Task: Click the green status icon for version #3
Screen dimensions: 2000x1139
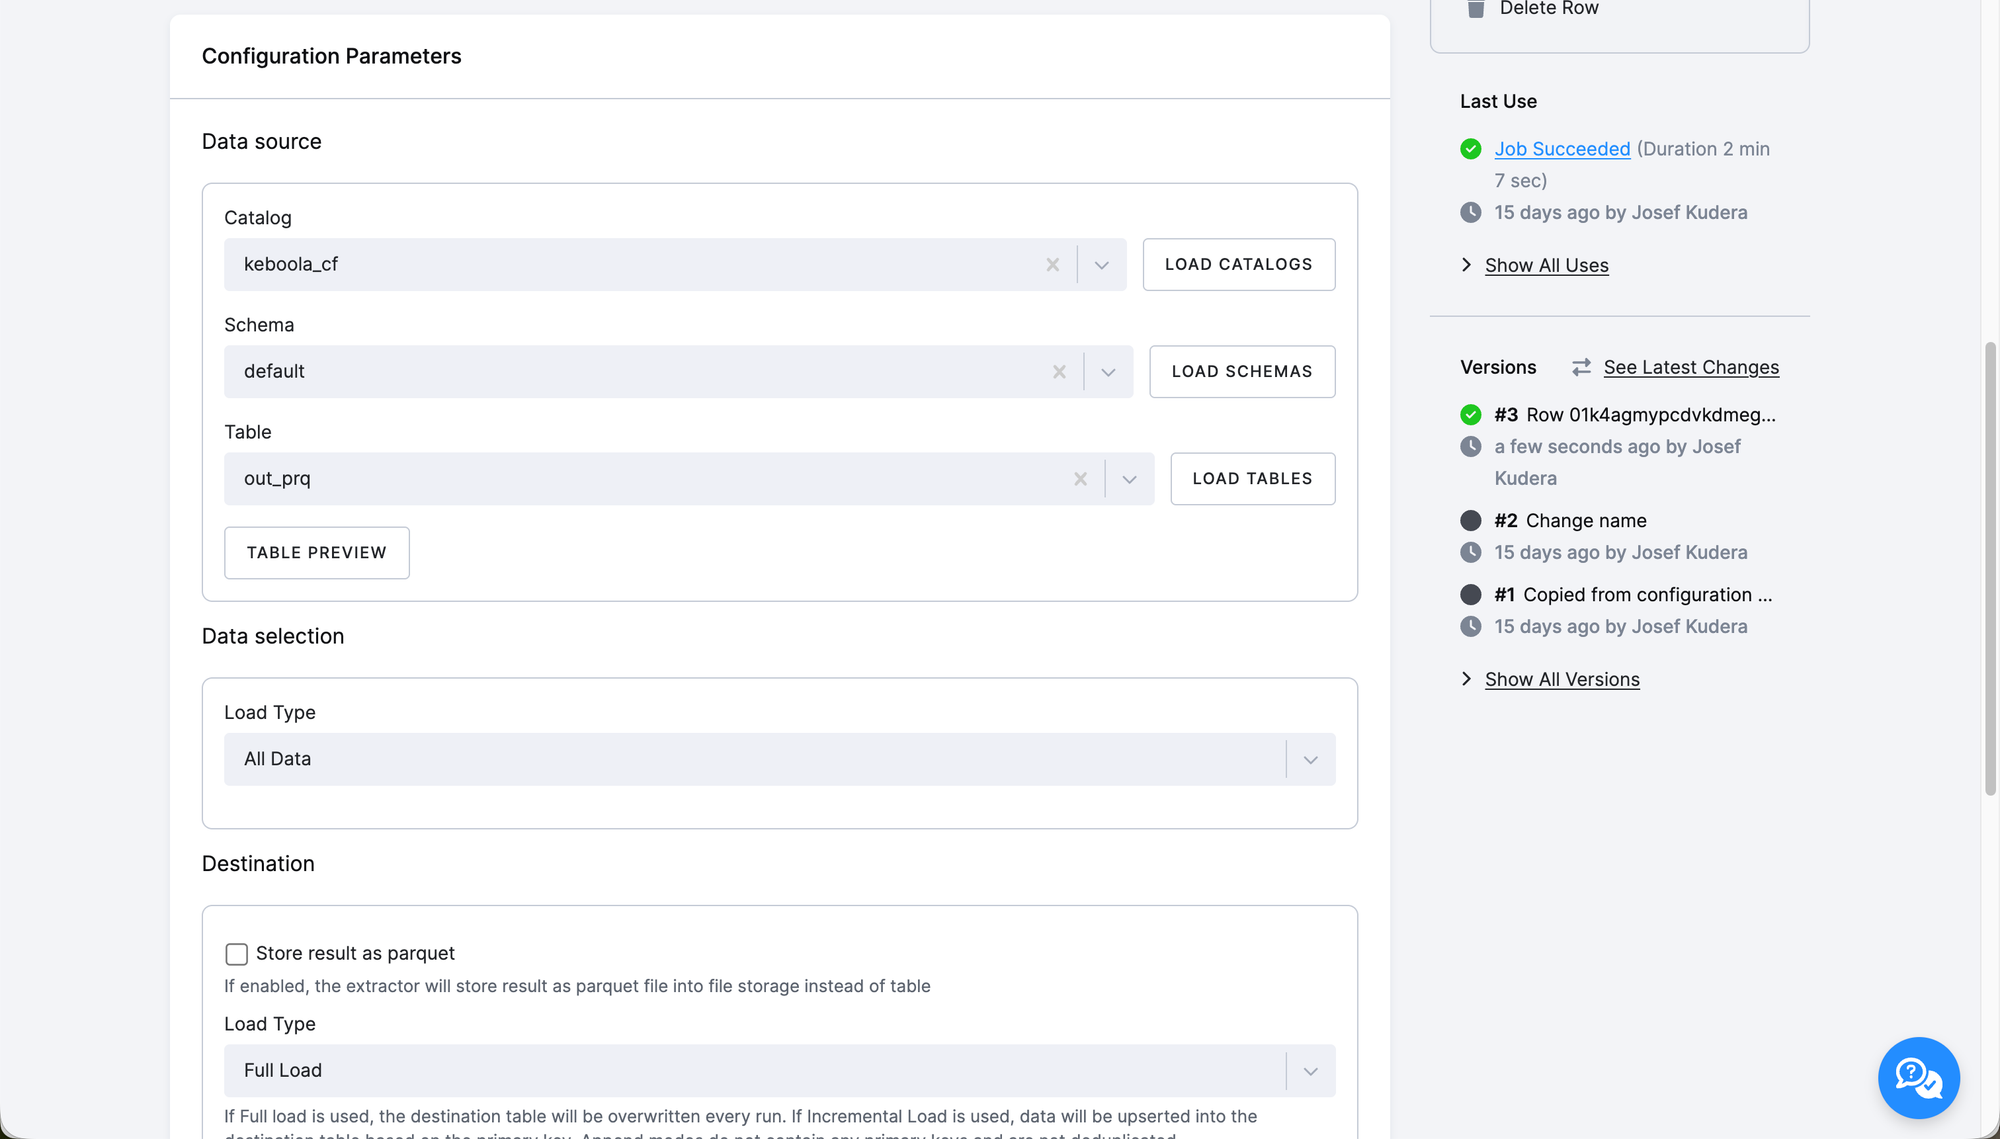Action: click(1470, 415)
